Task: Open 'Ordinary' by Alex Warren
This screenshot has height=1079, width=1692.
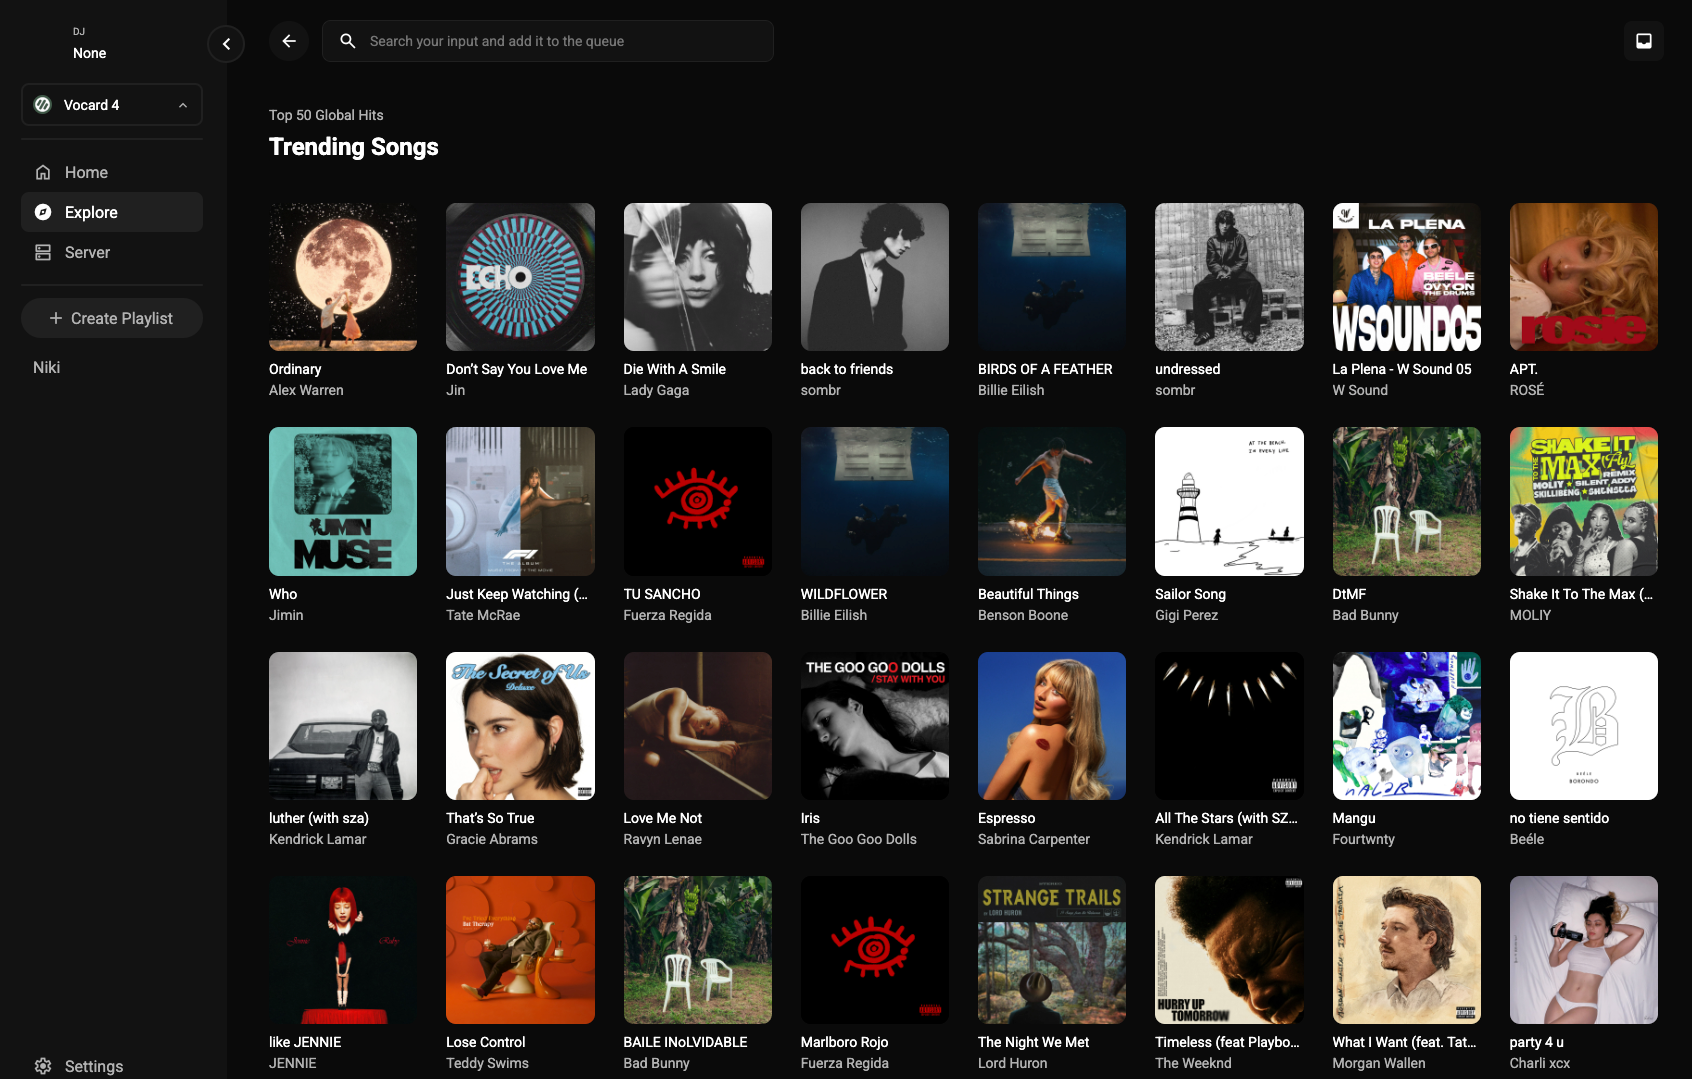Action: [x=342, y=277]
